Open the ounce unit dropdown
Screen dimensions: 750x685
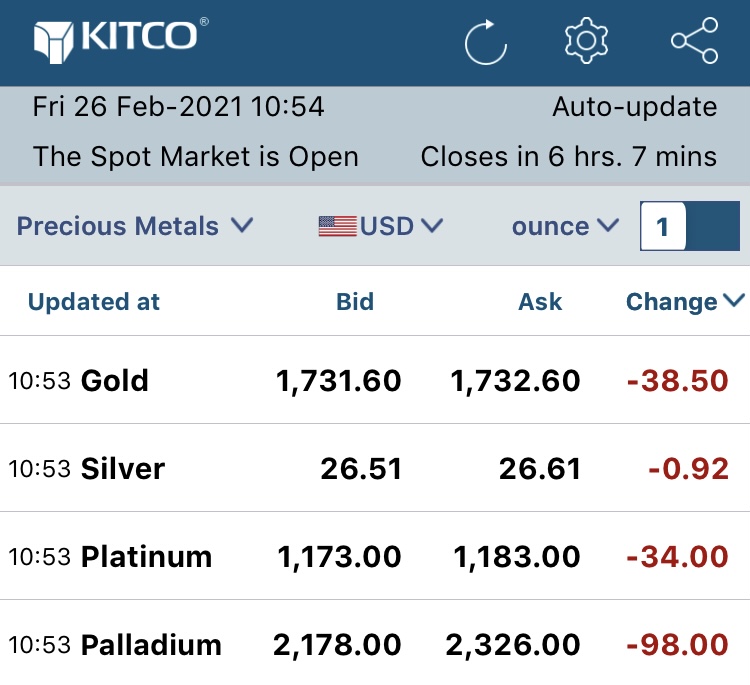pos(565,226)
